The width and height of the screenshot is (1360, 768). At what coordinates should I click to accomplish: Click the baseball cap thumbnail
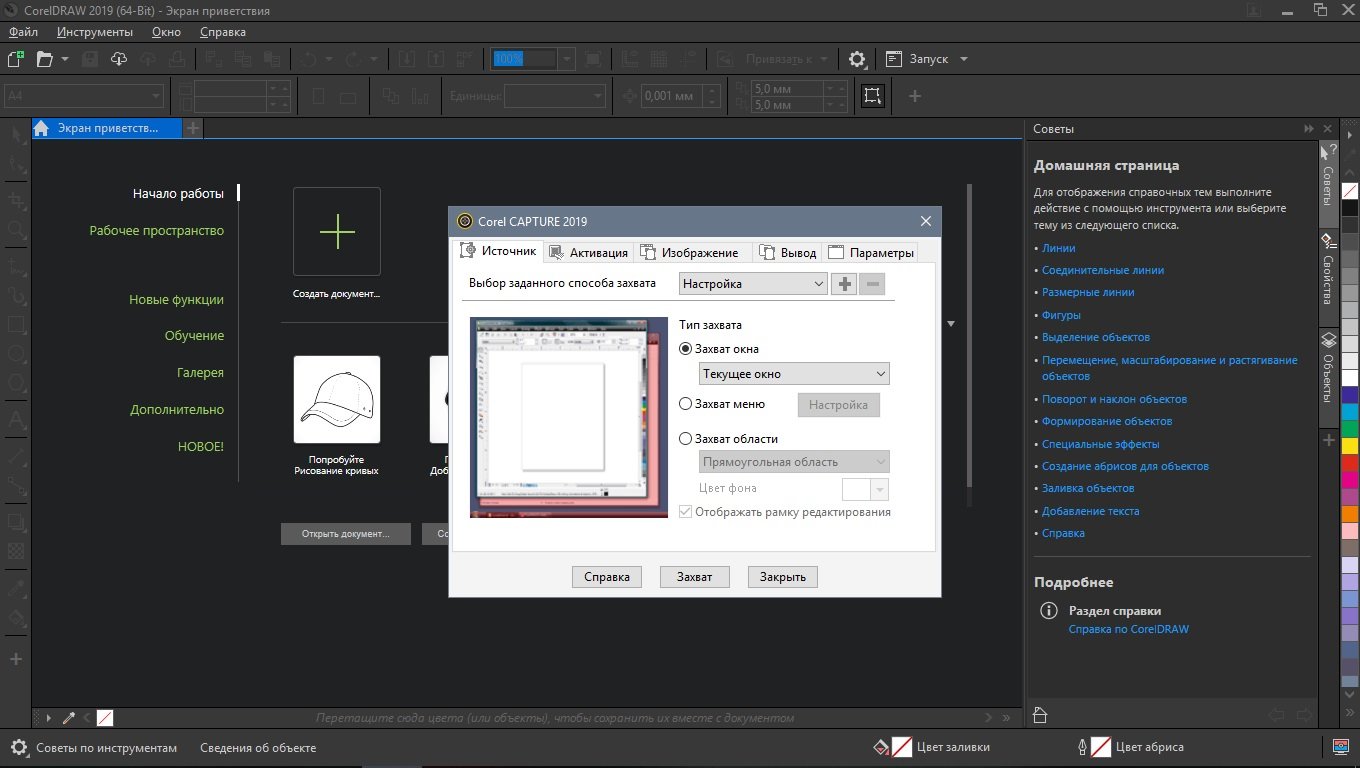tap(337, 399)
